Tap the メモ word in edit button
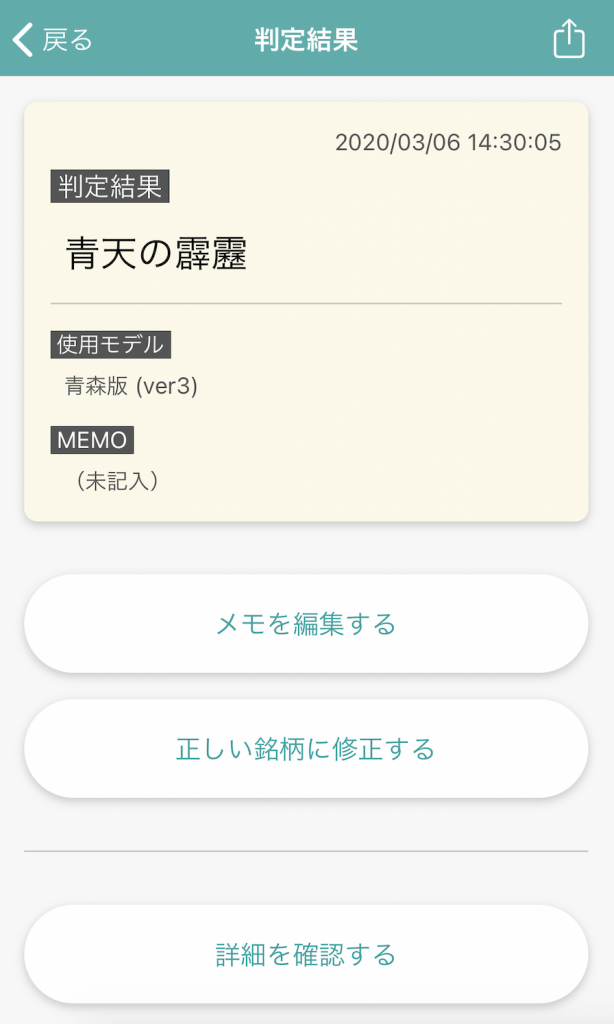The image size is (614, 1024). point(241,624)
